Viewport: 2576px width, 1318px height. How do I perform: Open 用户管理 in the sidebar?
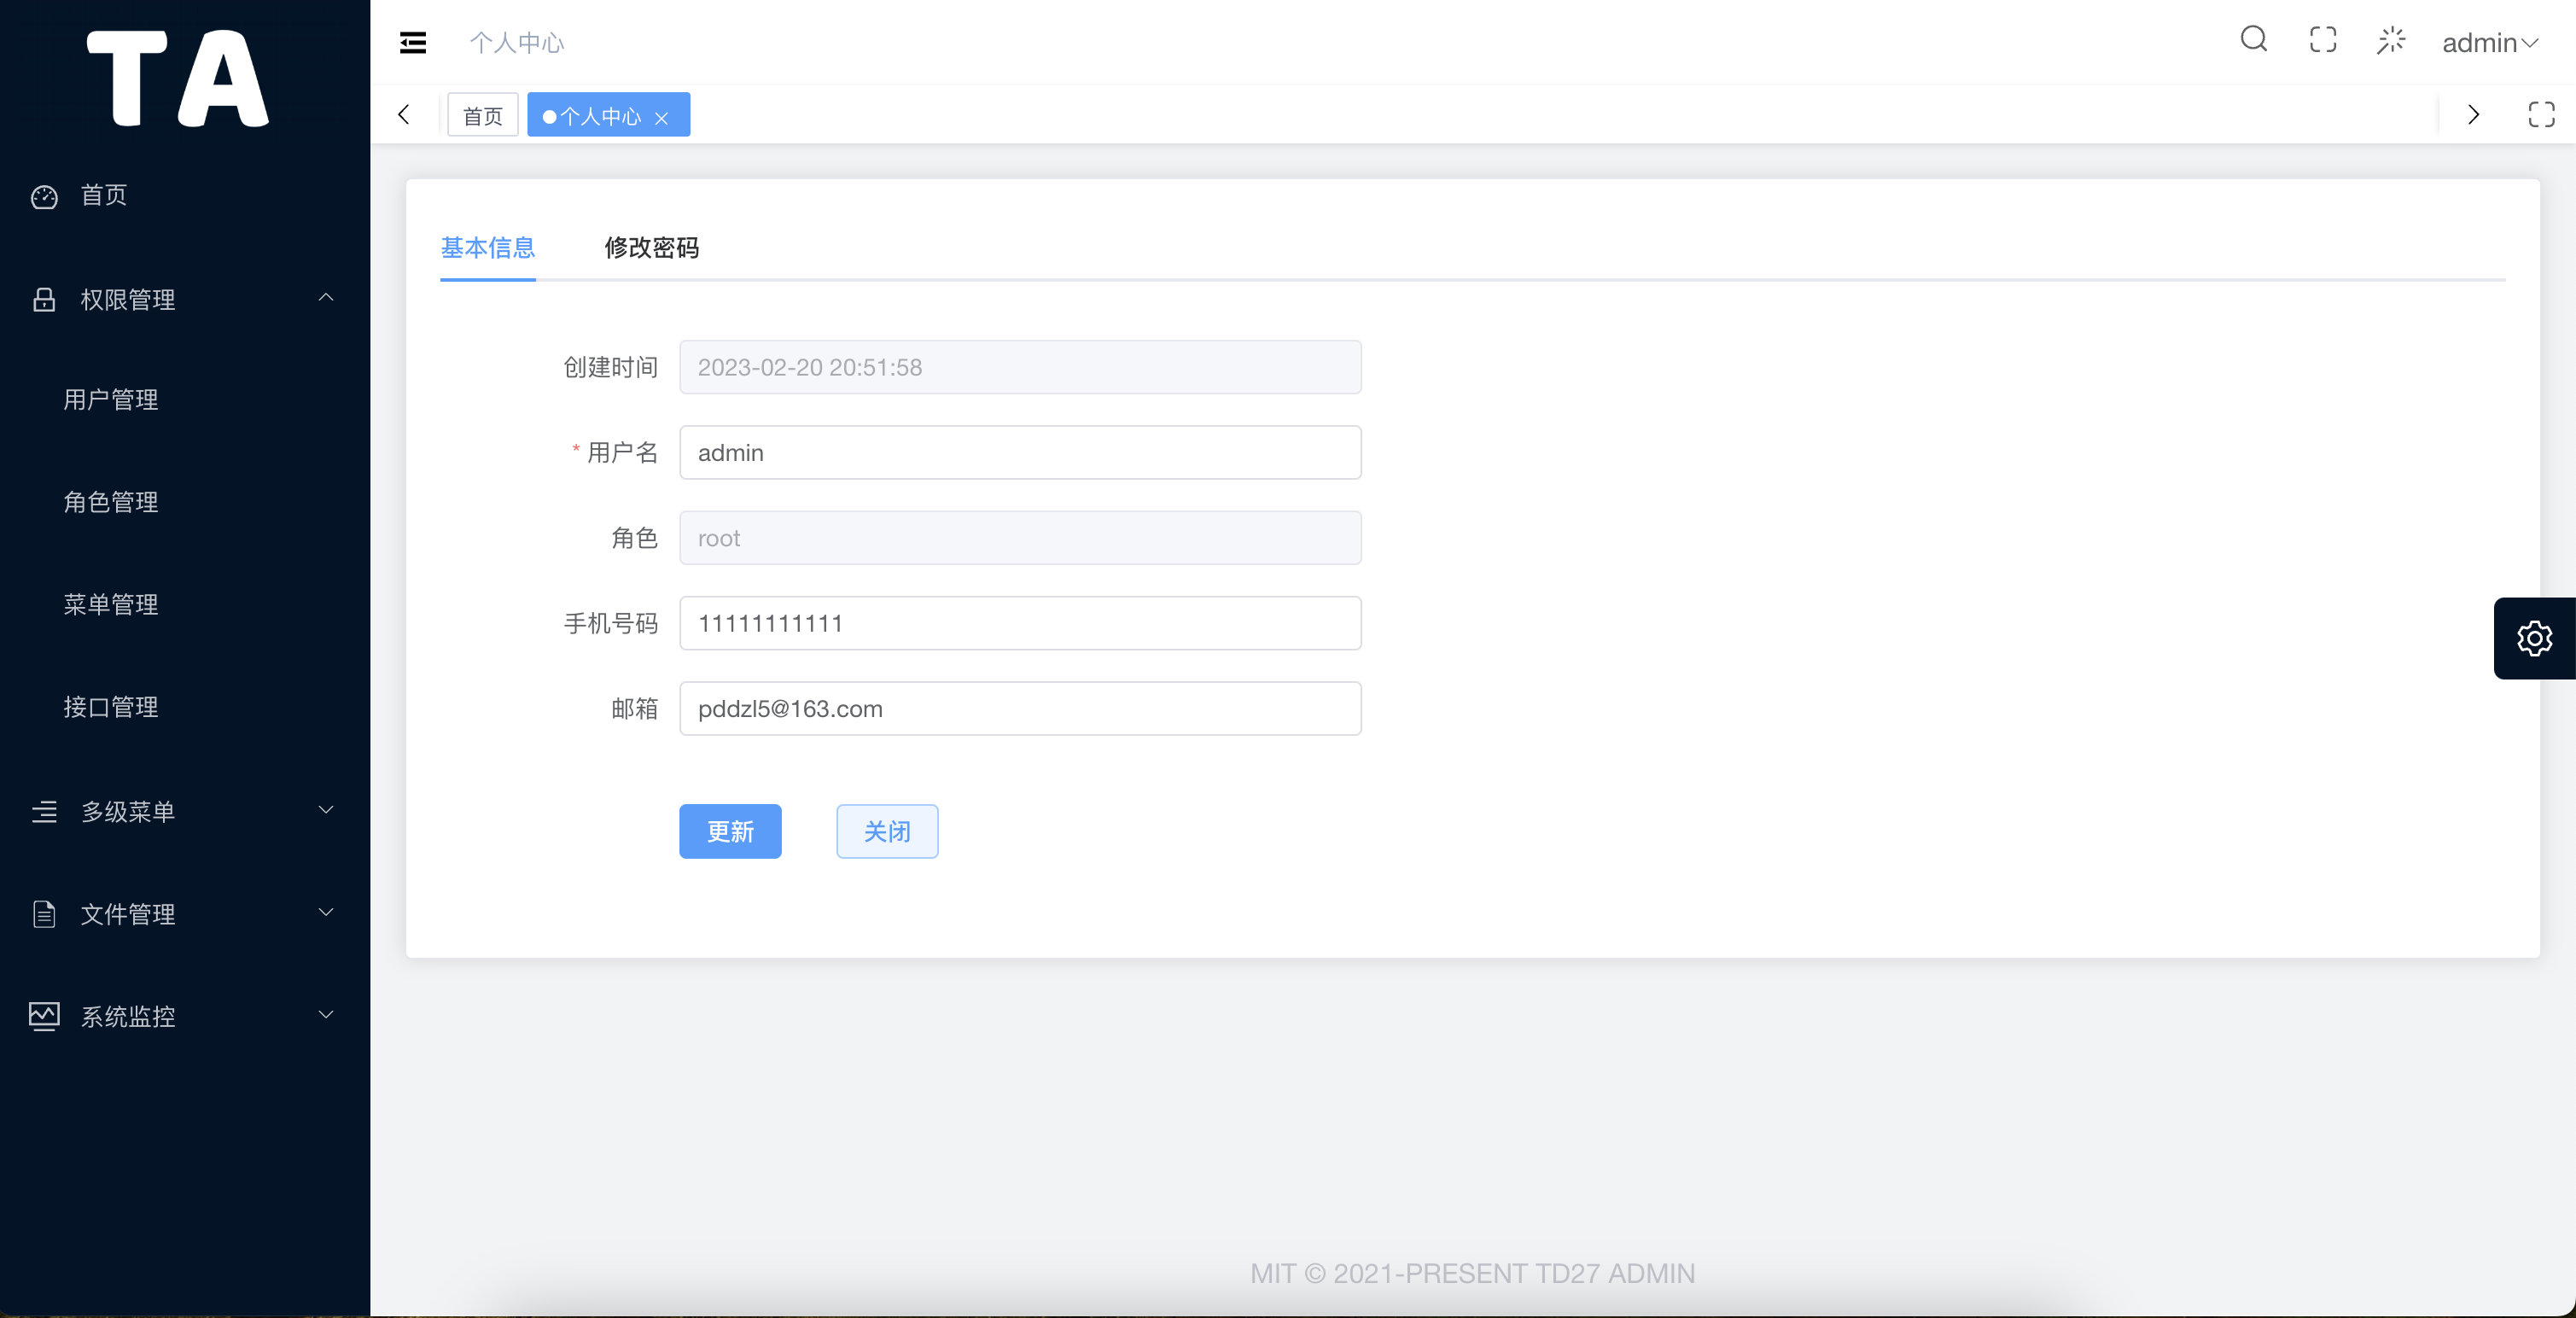(111, 400)
